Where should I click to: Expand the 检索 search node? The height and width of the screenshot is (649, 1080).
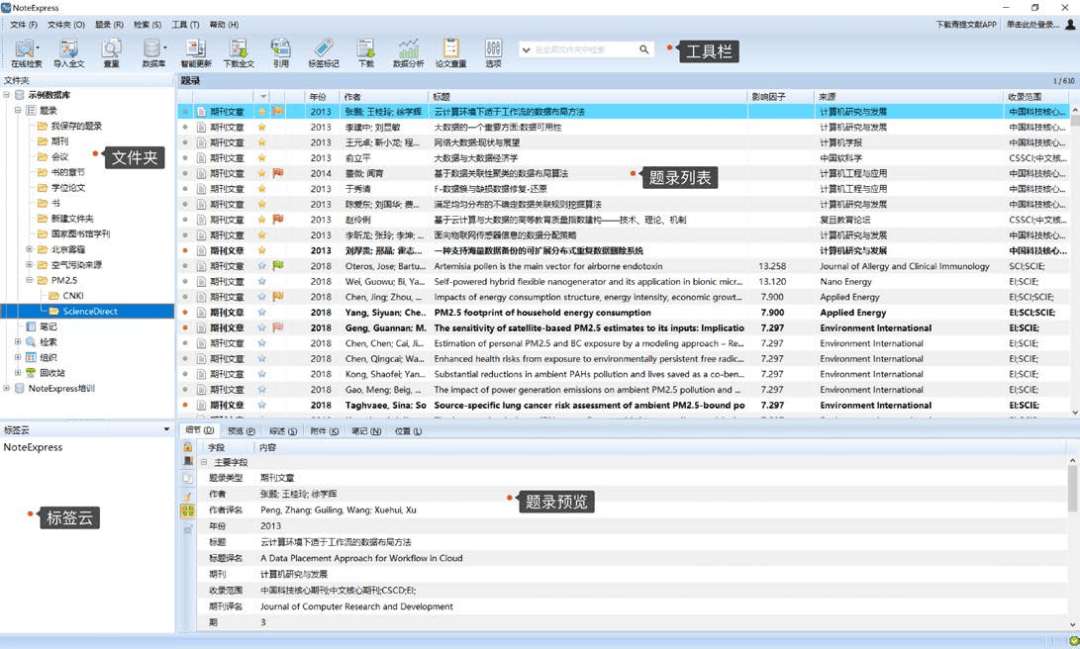pyautogui.click(x=19, y=342)
